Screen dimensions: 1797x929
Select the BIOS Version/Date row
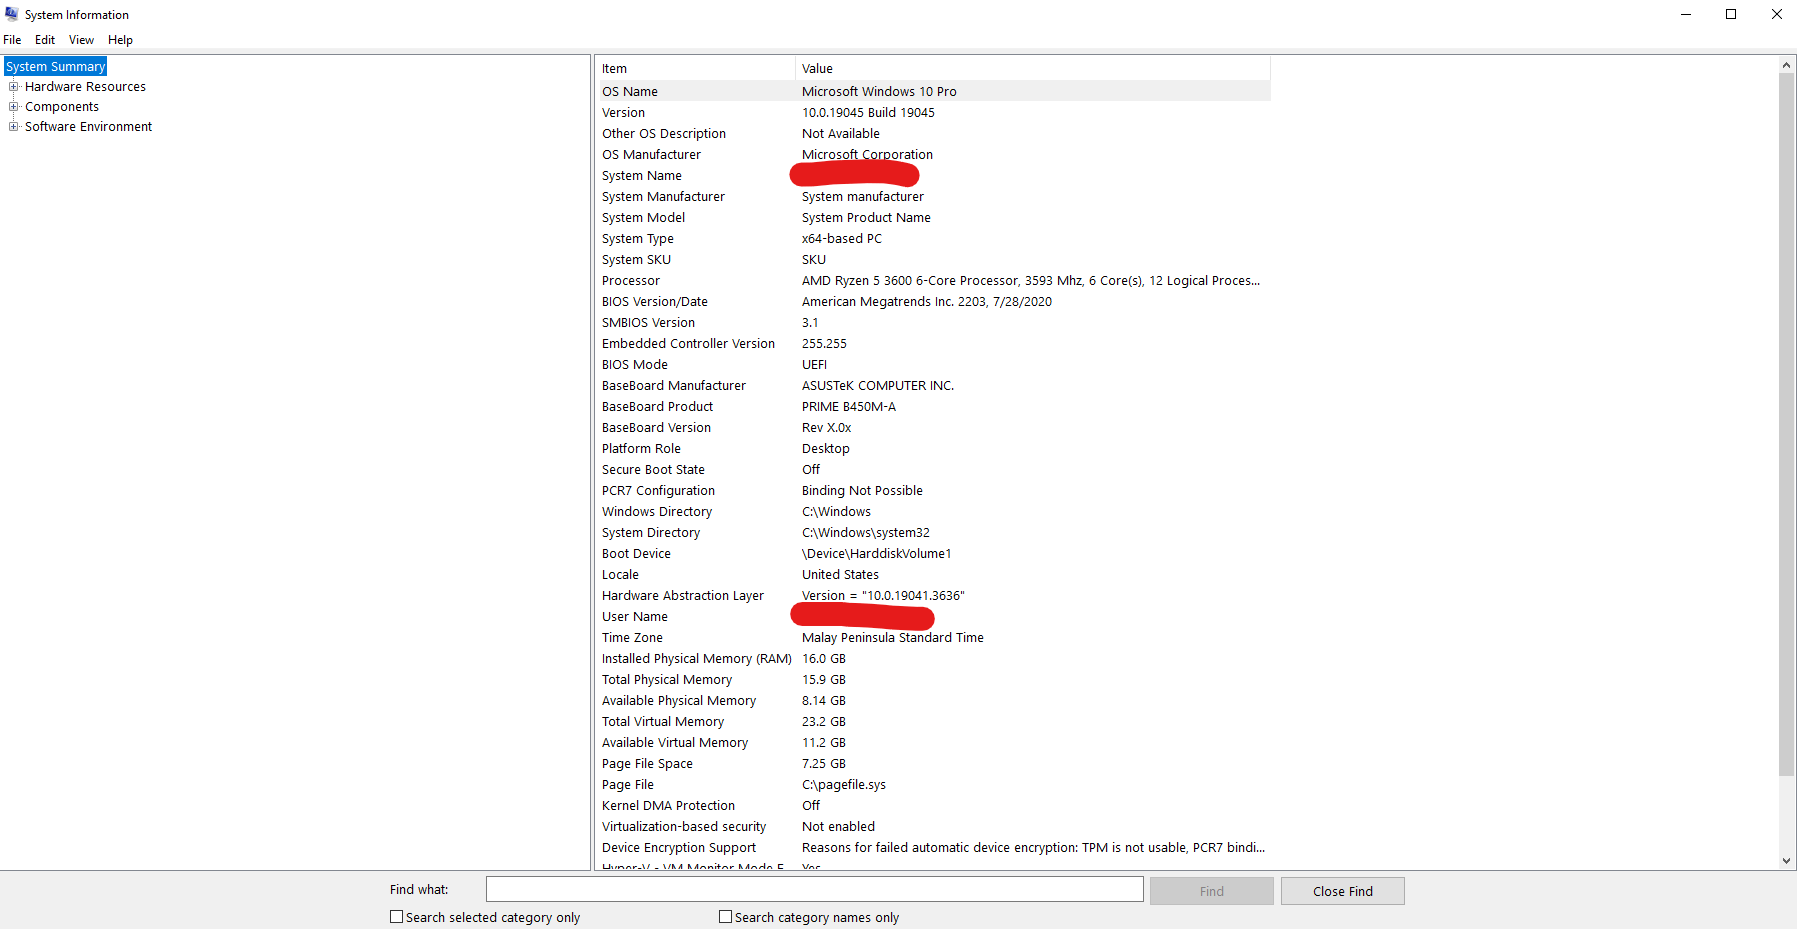coord(934,301)
